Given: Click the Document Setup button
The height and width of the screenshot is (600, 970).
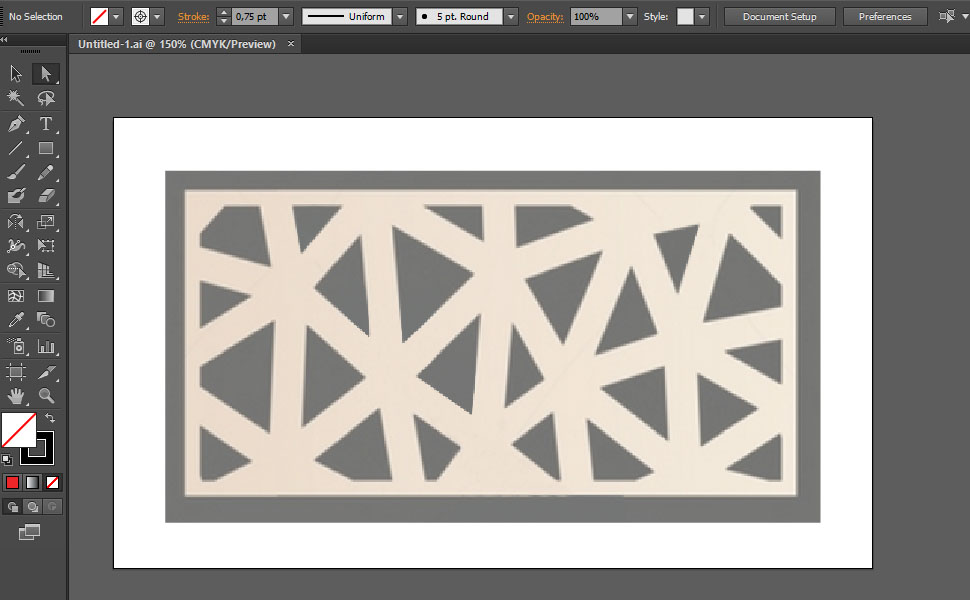Looking at the screenshot, I should [779, 17].
